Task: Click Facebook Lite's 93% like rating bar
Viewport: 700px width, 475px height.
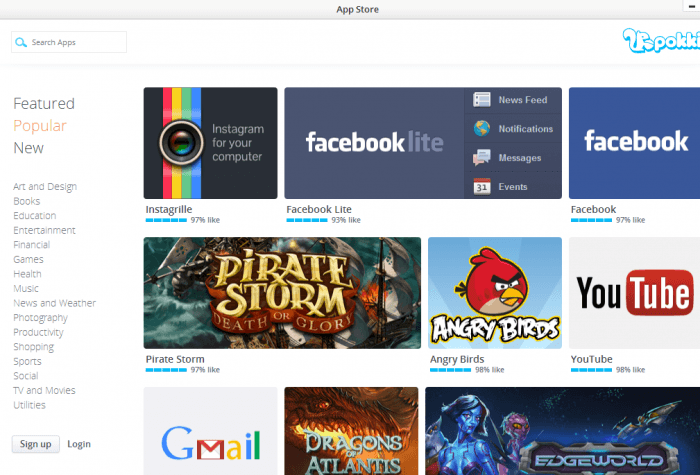Action: [x=307, y=220]
